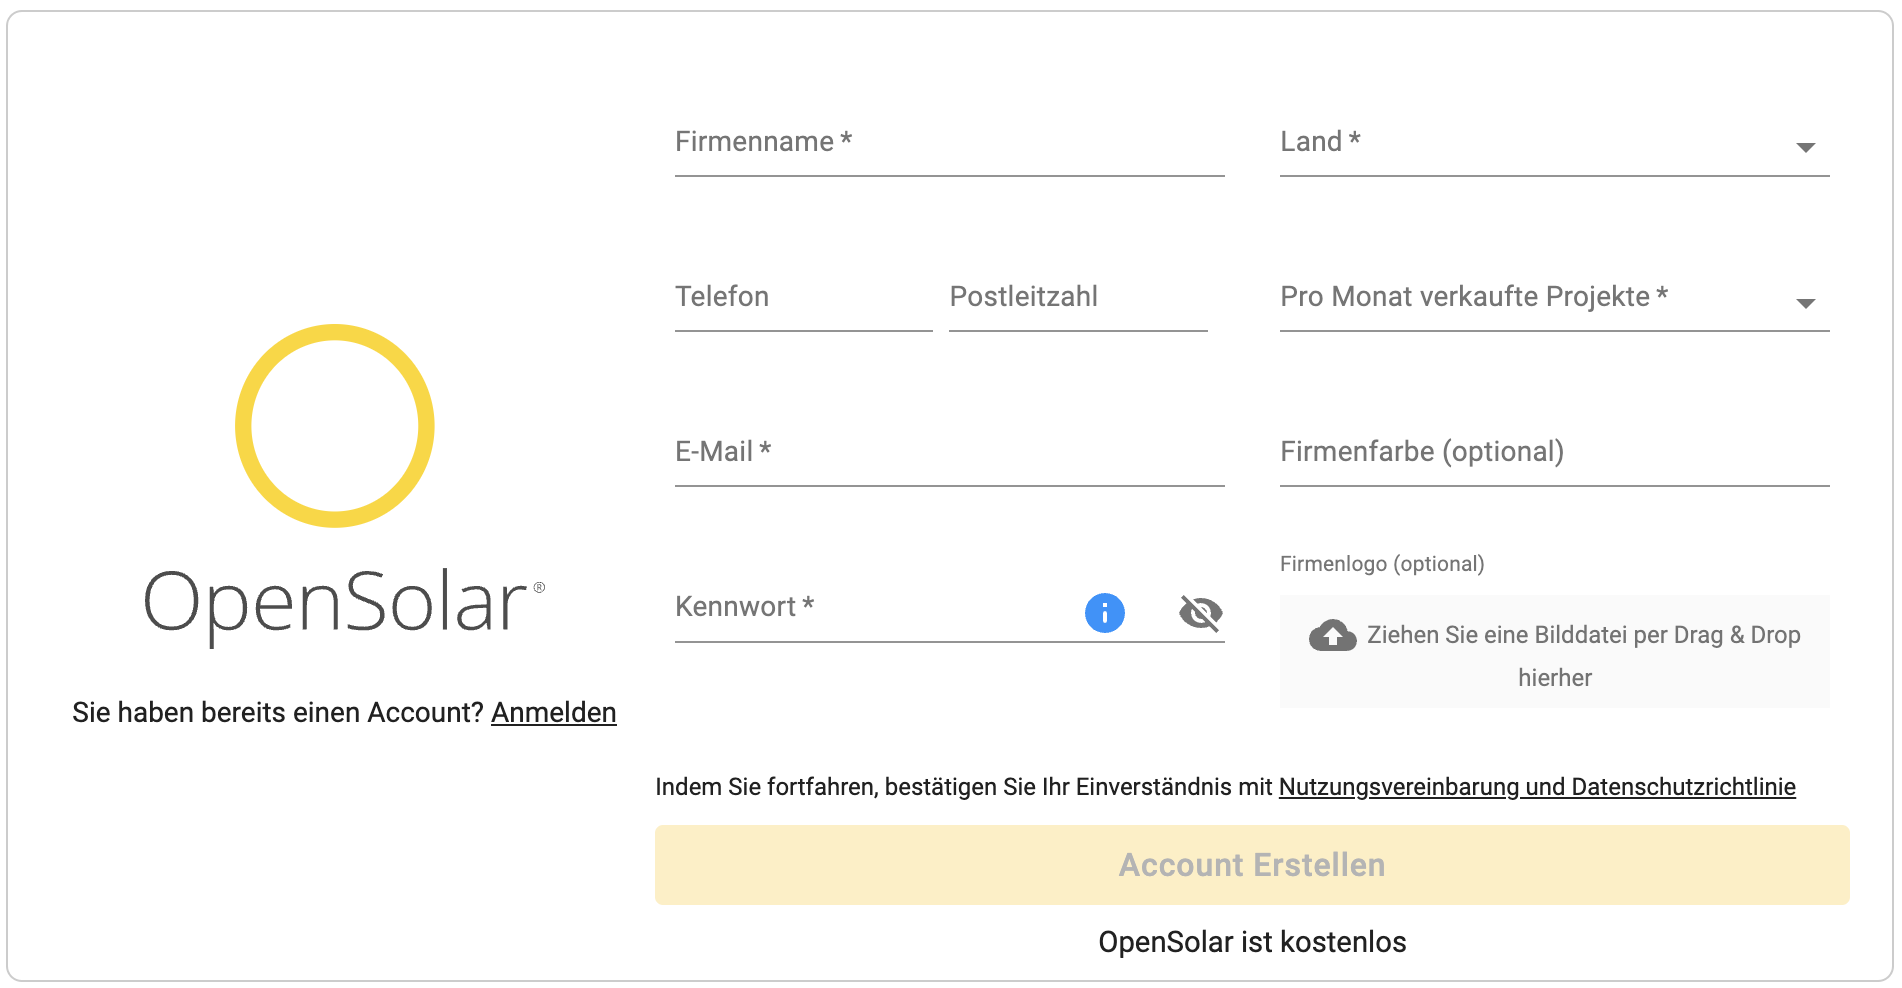Screen dimensions: 1902x988
Task: Click the Anmelden link
Action: pyautogui.click(x=553, y=713)
